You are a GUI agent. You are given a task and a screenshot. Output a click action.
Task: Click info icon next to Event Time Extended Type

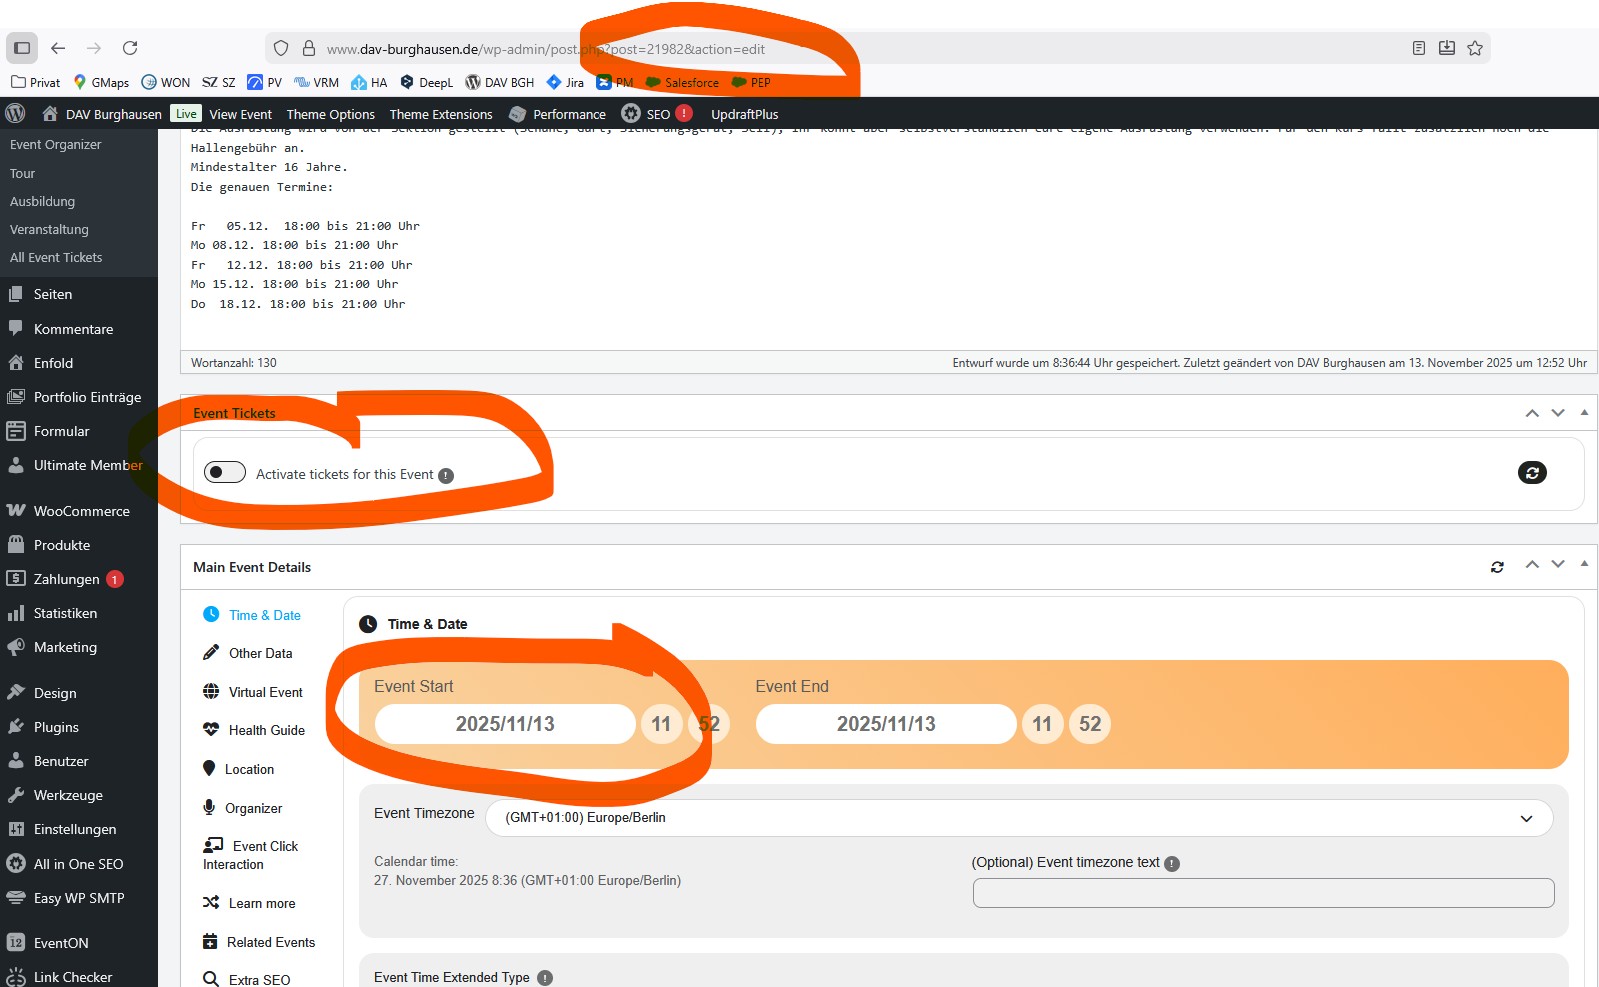(545, 978)
